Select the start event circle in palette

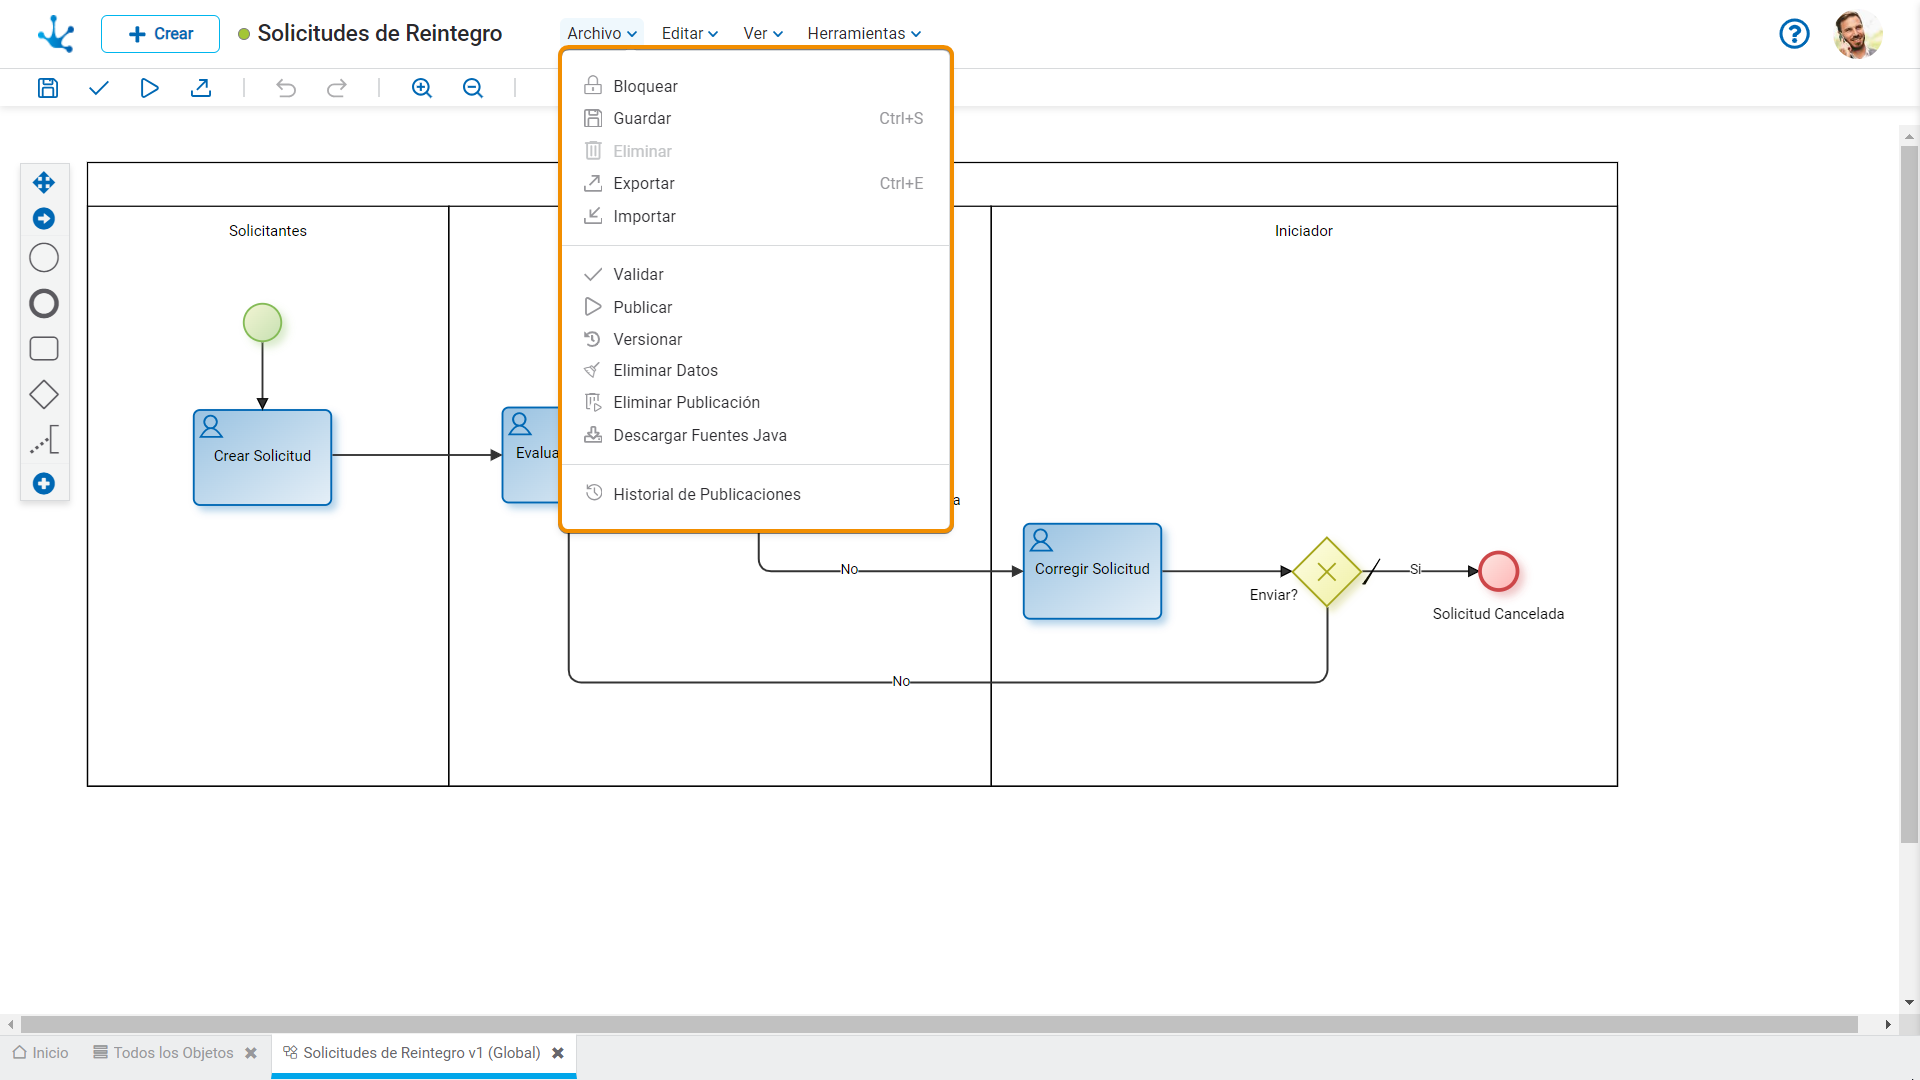(44, 258)
